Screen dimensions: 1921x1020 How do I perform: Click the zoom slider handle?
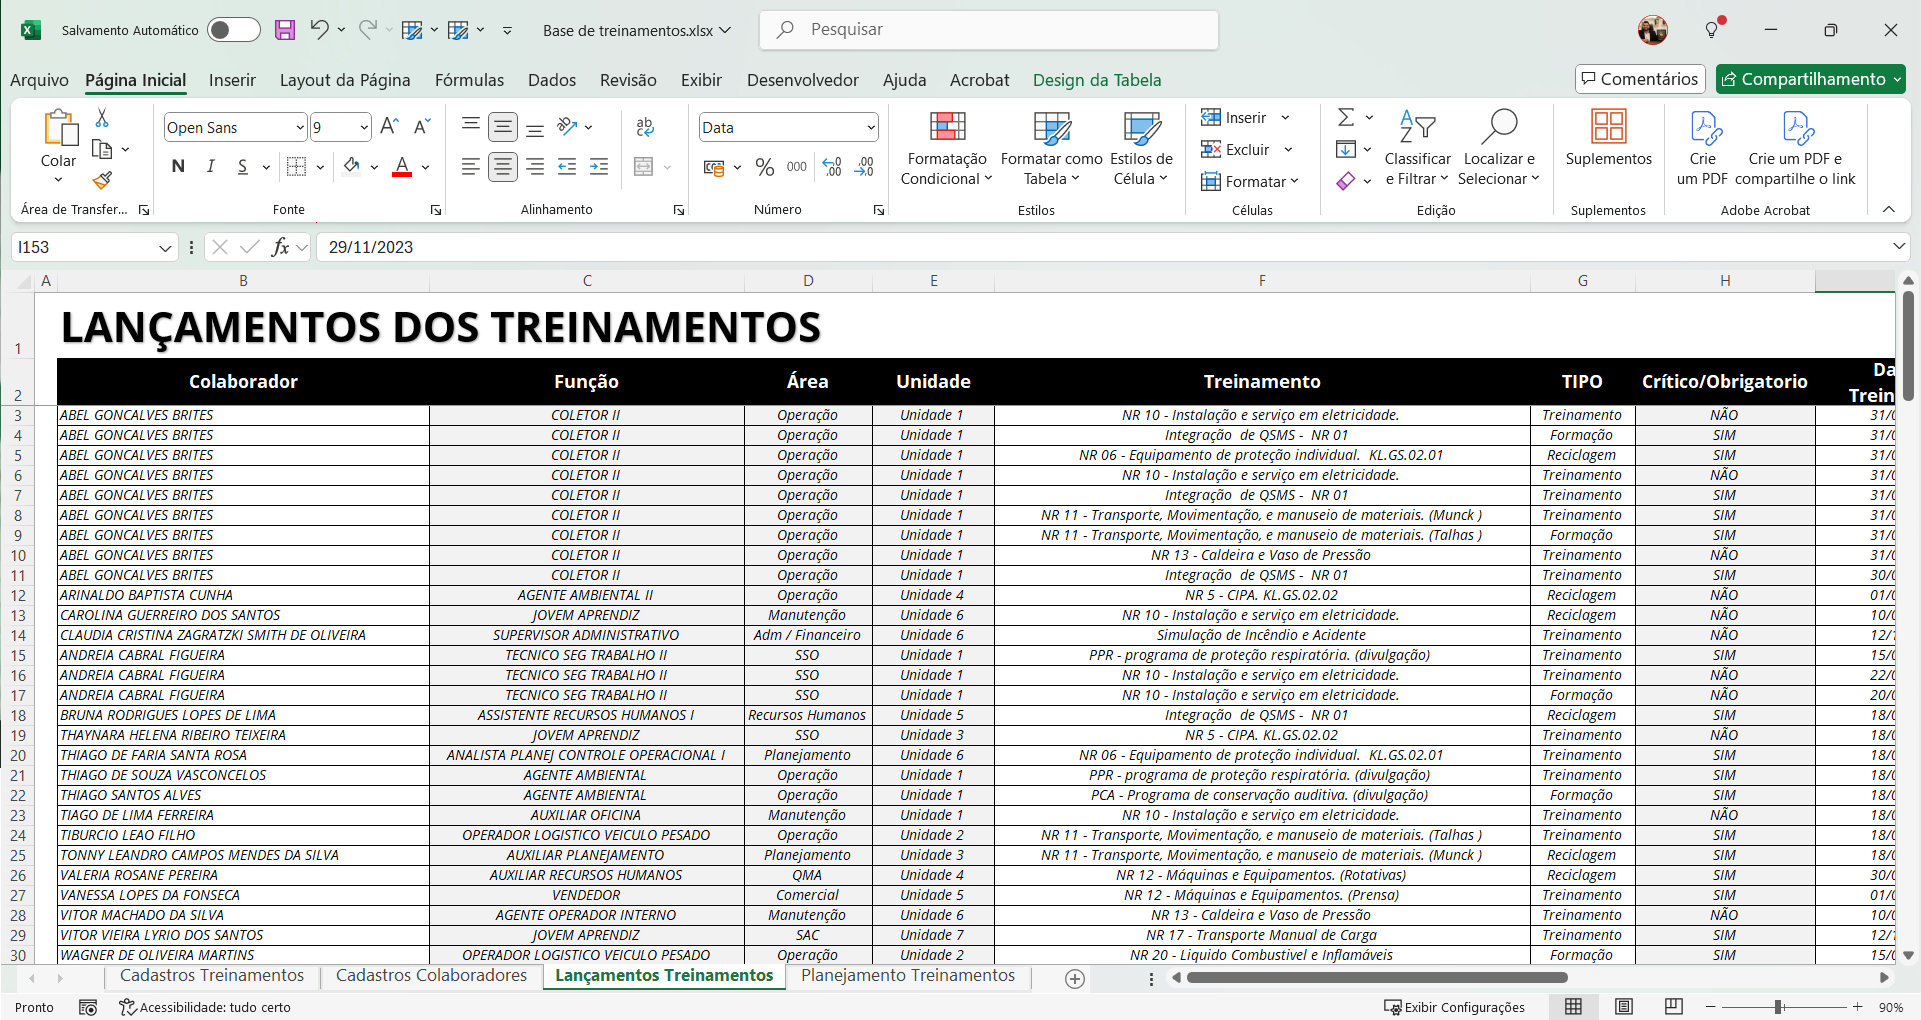tap(1778, 1007)
